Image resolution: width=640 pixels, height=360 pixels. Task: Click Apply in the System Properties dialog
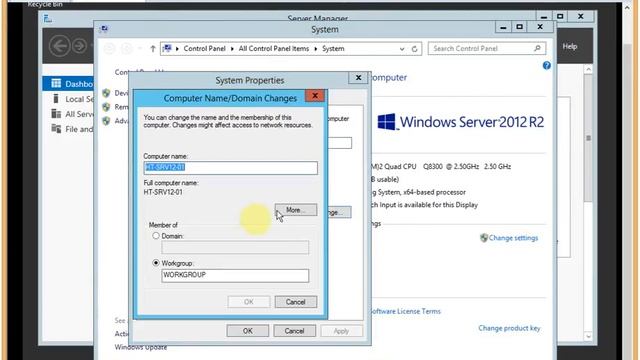(x=341, y=331)
